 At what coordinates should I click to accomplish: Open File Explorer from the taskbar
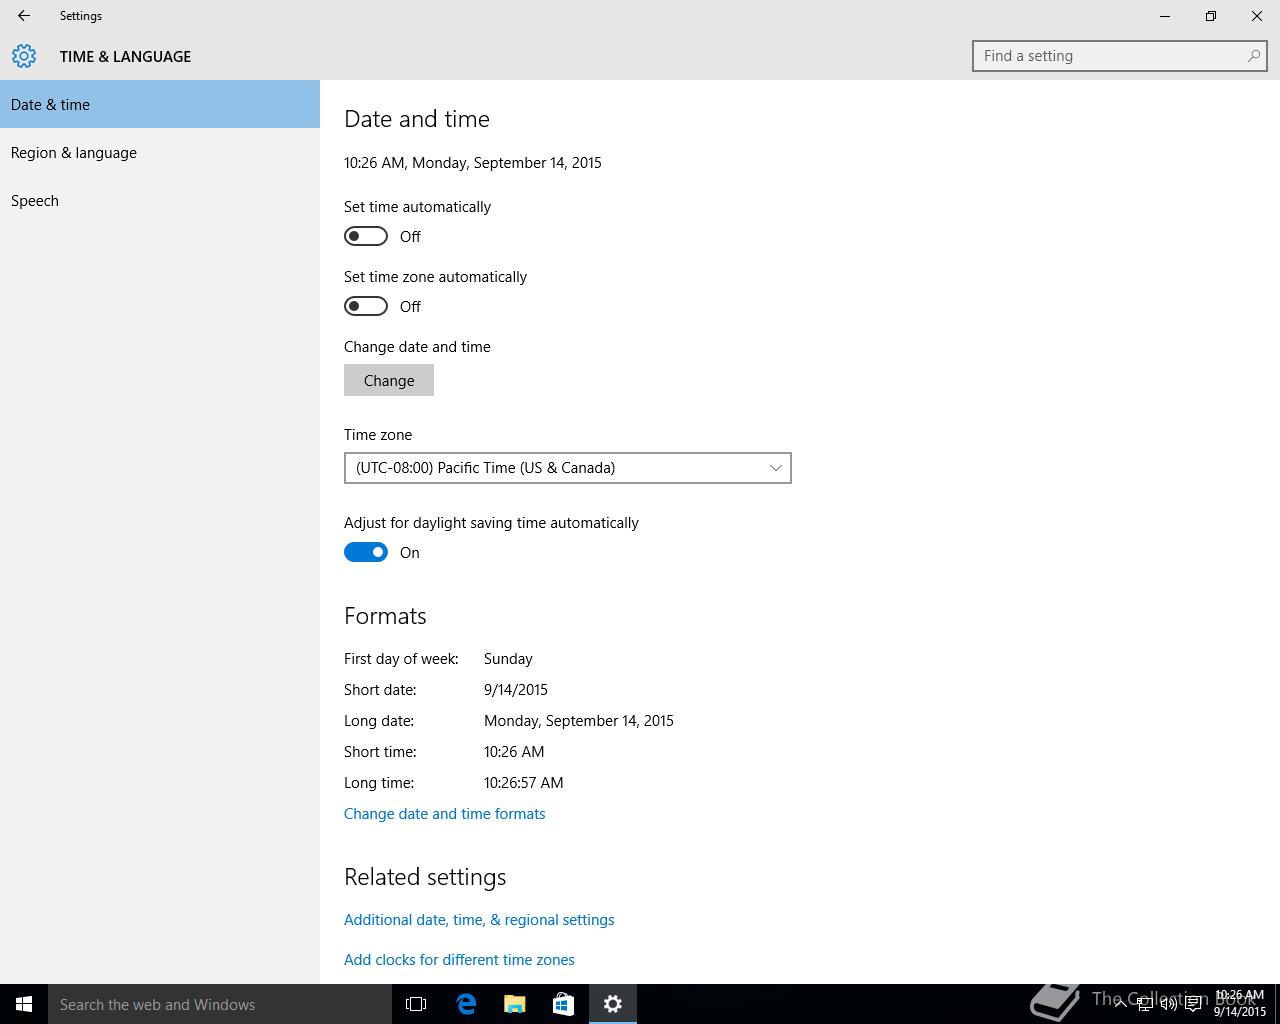coord(515,1004)
